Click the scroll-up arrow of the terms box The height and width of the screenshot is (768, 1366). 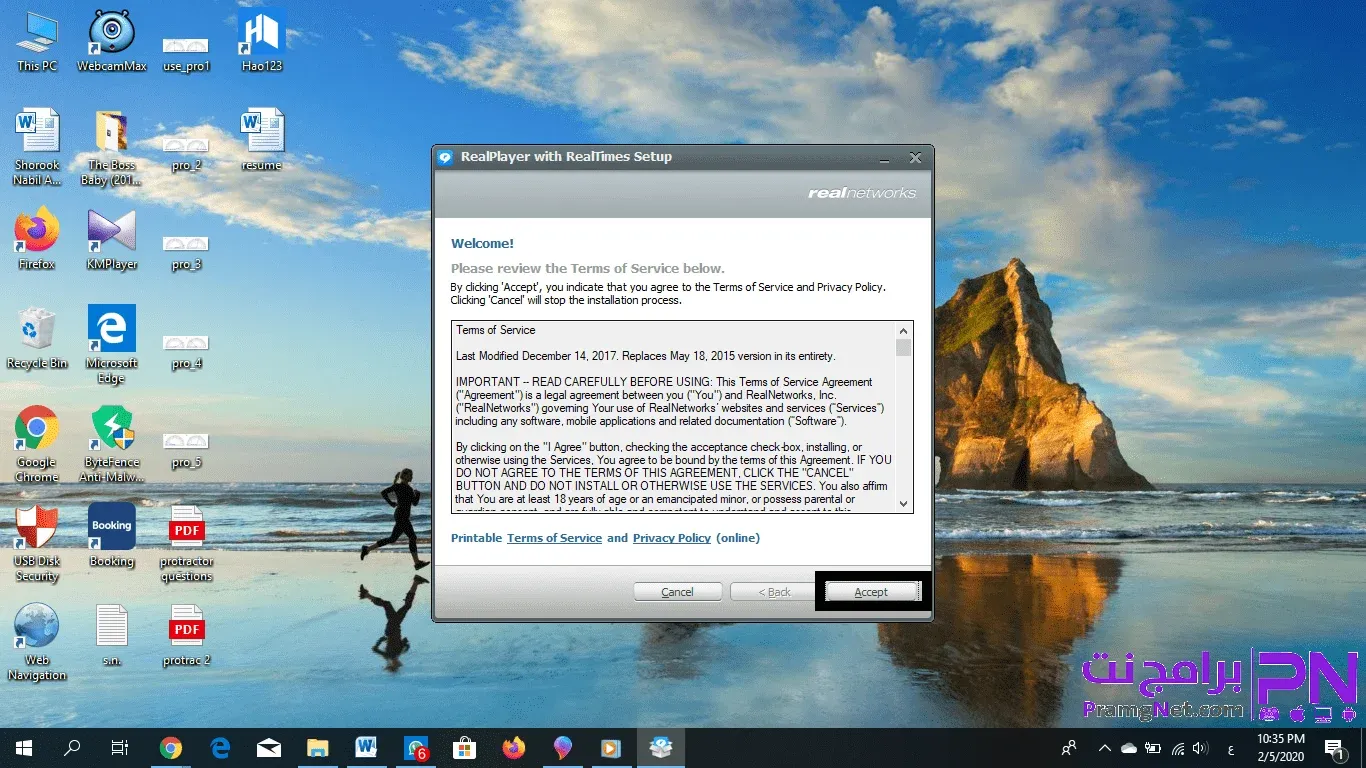(x=904, y=331)
